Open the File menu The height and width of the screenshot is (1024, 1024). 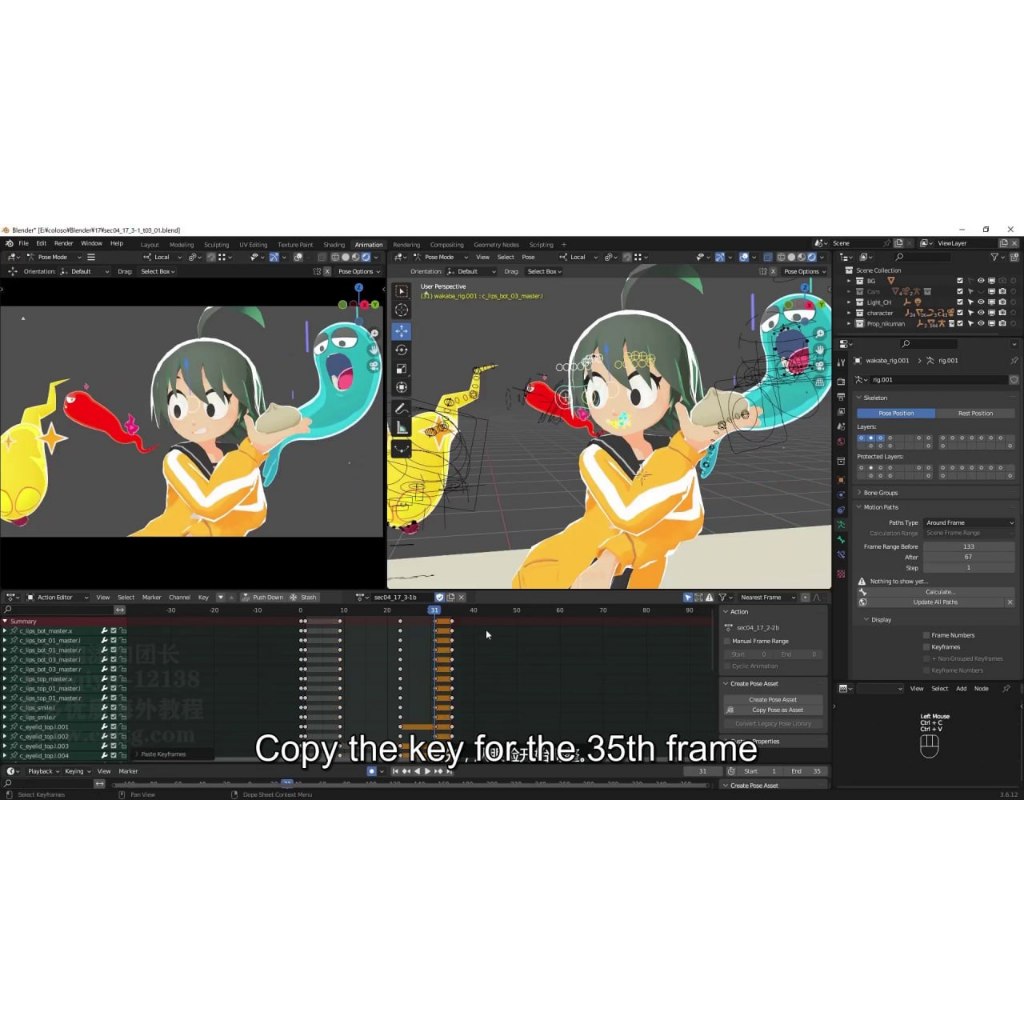[24, 244]
